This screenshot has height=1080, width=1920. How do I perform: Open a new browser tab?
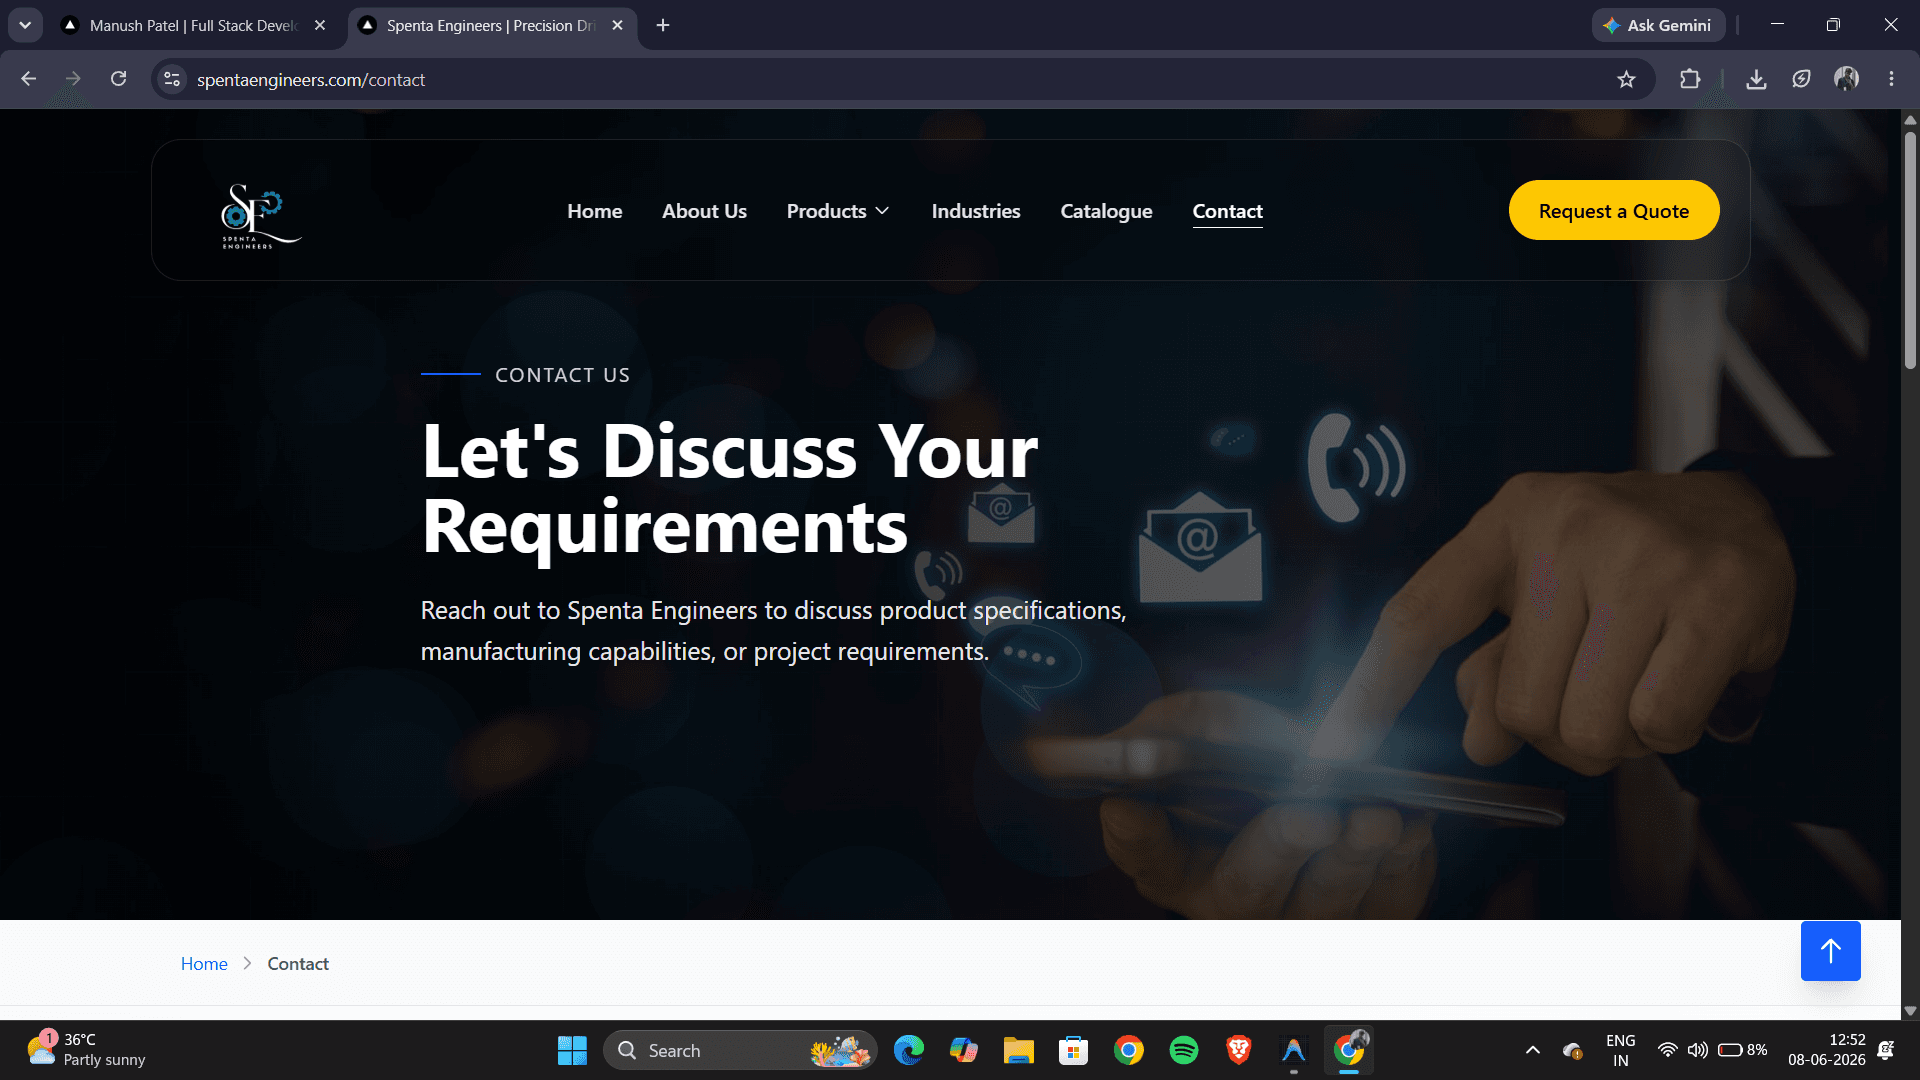tap(663, 25)
